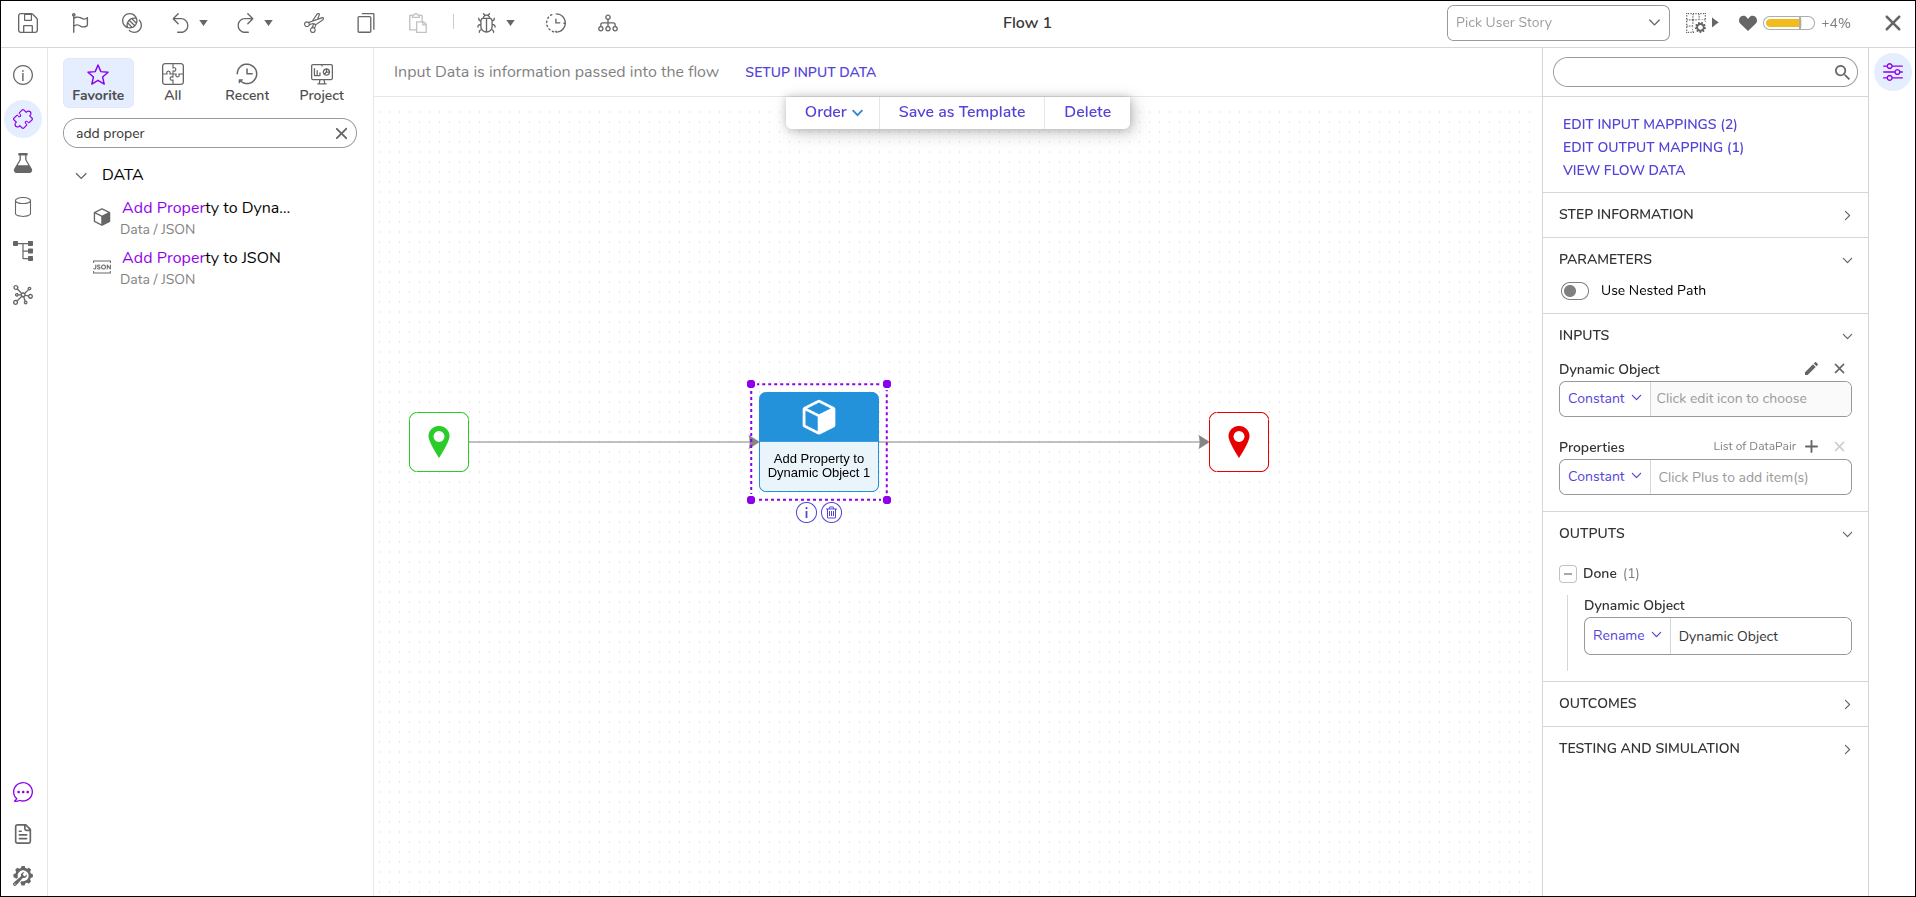Click the filter sliders icon in the right panel
This screenshot has height=897, width=1916.
tap(1893, 72)
